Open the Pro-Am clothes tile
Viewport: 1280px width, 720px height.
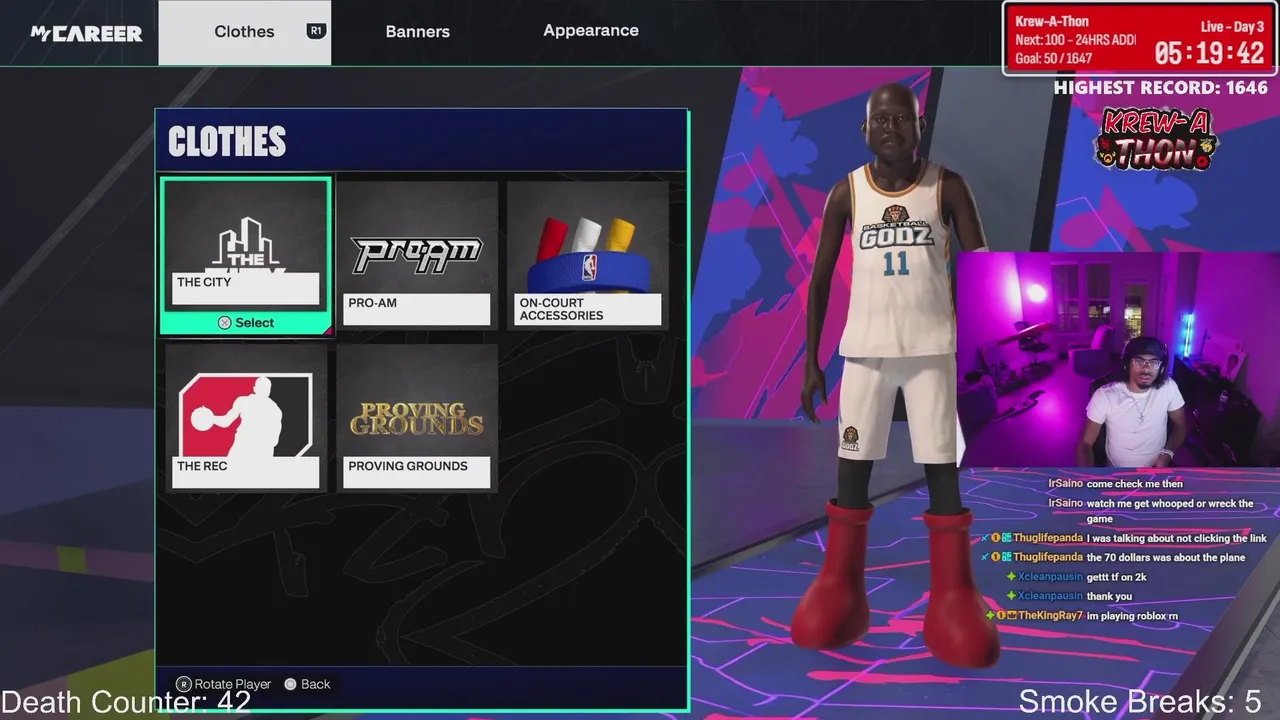pyautogui.click(x=417, y=254)
